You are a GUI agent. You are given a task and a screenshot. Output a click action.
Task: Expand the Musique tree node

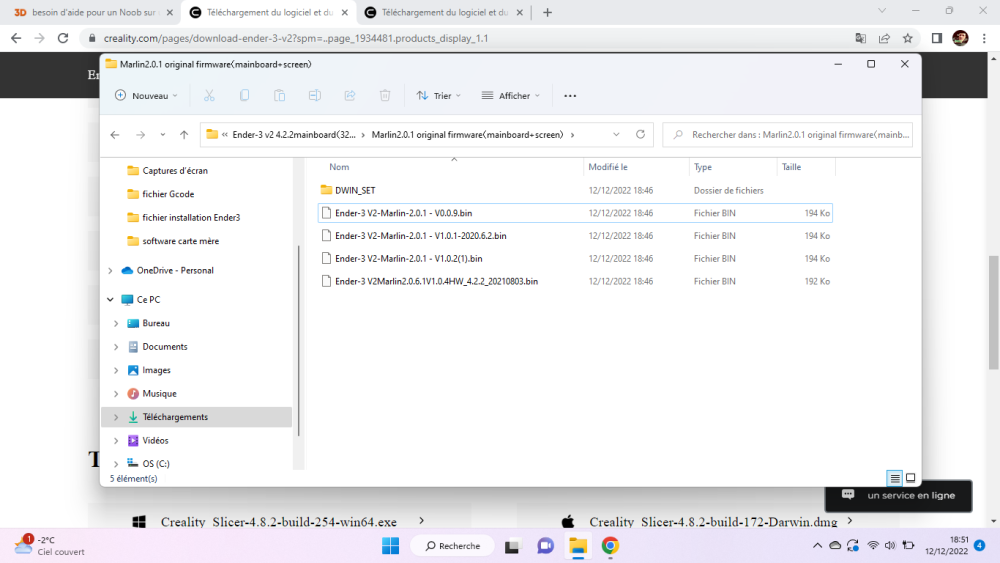click(x=116, y=394)
